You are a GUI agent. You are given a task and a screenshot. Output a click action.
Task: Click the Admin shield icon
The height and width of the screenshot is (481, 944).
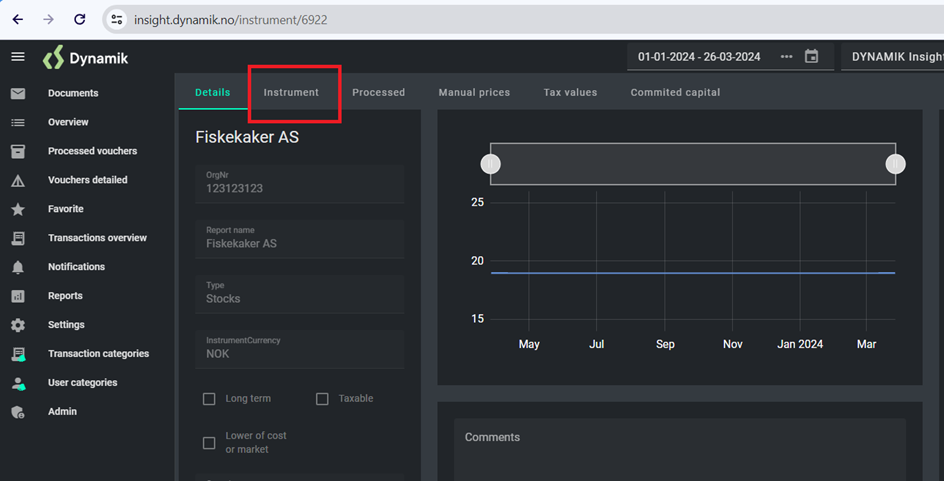tap(18, 412)
